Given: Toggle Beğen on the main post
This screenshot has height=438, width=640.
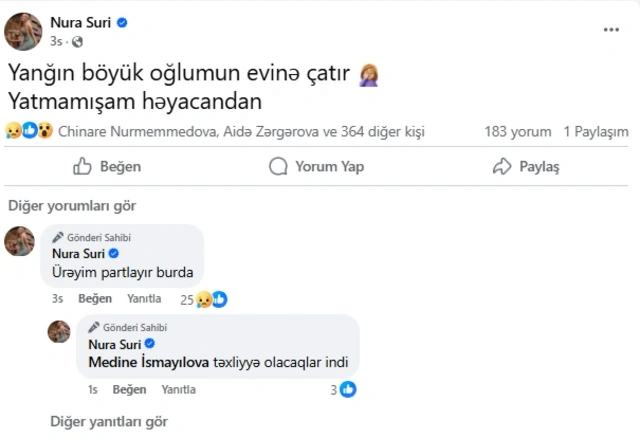Looking at the screenshot, I should (x=107, y=167).
